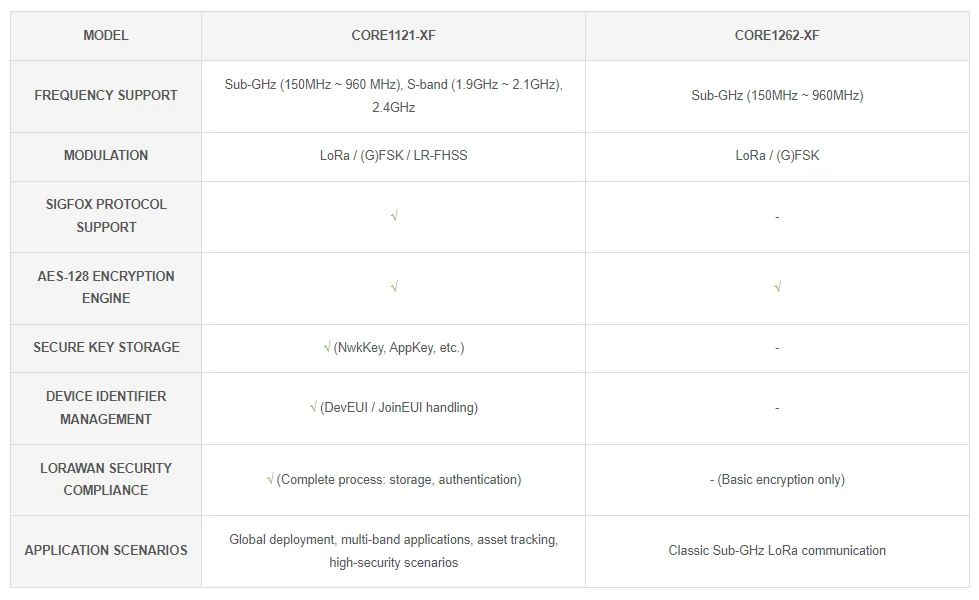
Task: Click the MODEL header cell
Action: pos(106,35)
